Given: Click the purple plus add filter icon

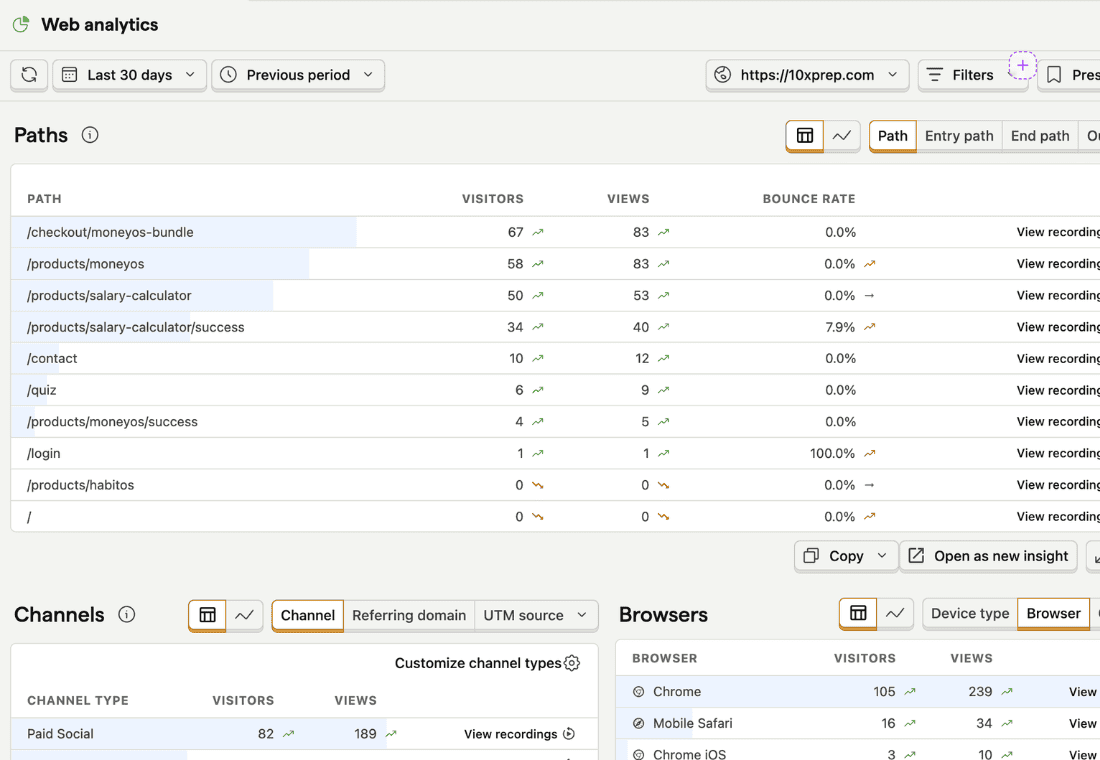Looking at the screenshot, I should click(1023, 65).
